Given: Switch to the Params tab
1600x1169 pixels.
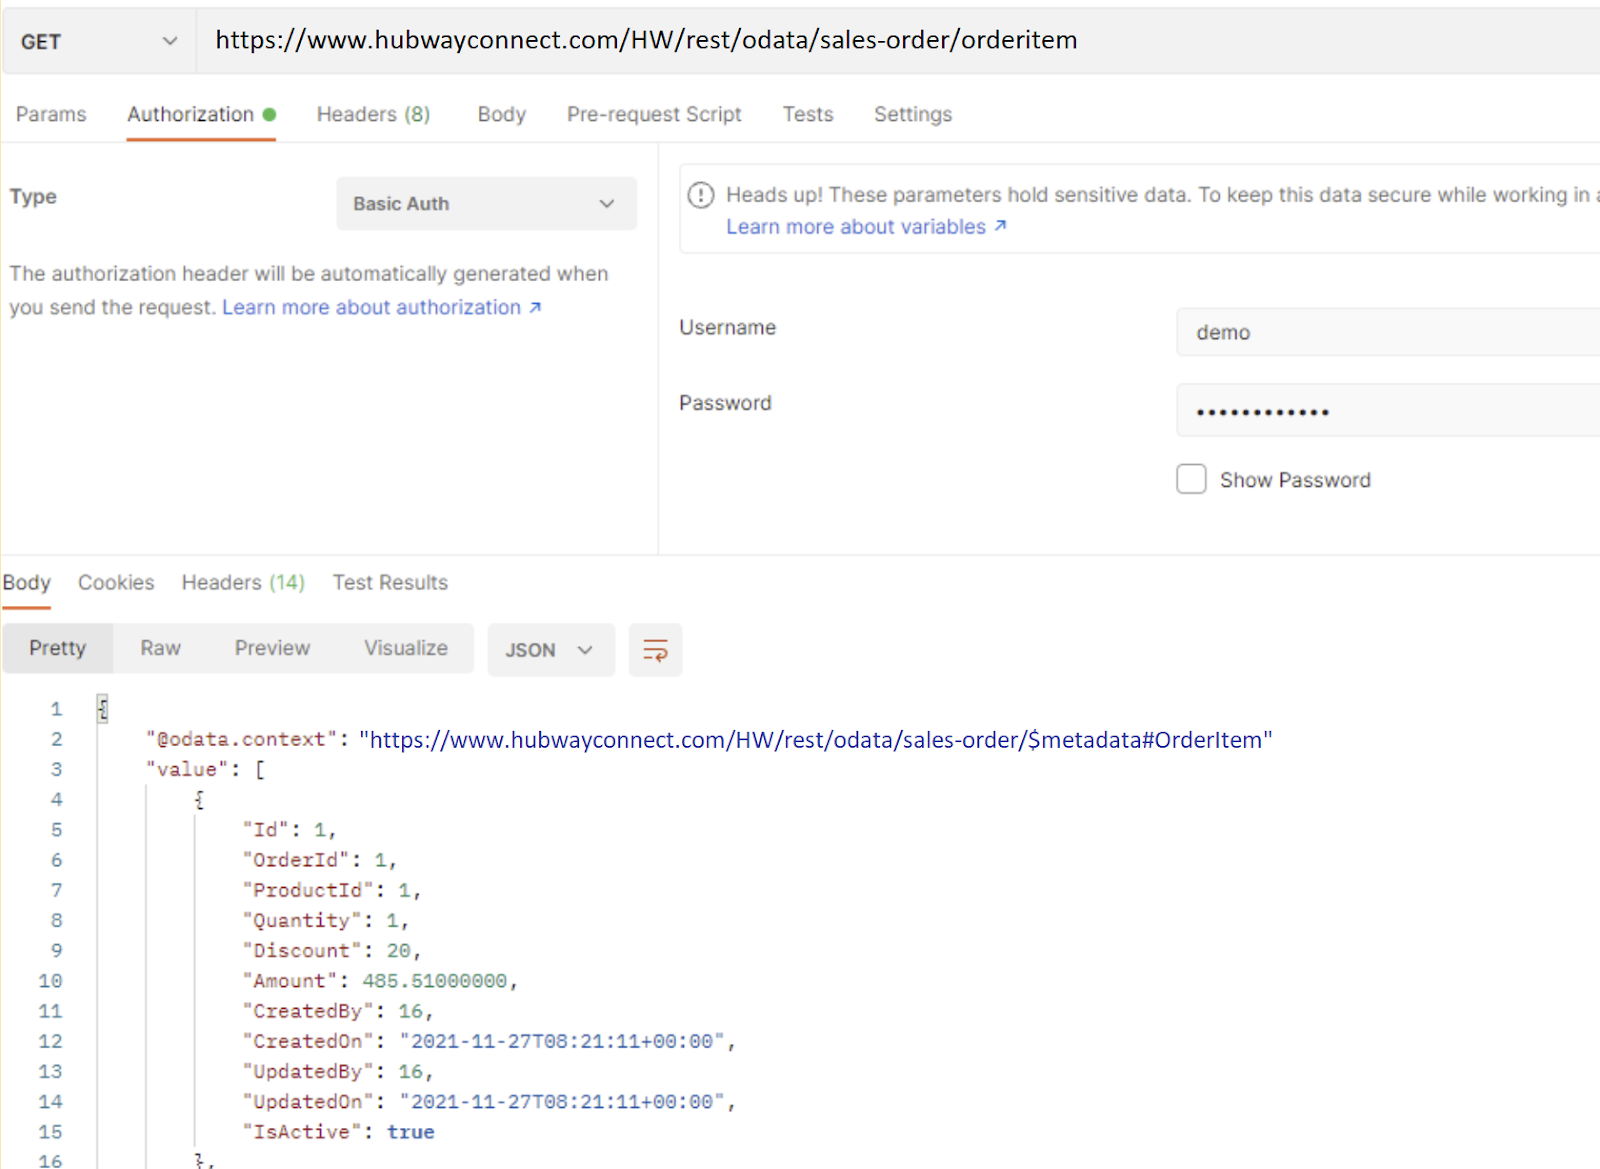Looking at the screenshot, I should point(51,115).
